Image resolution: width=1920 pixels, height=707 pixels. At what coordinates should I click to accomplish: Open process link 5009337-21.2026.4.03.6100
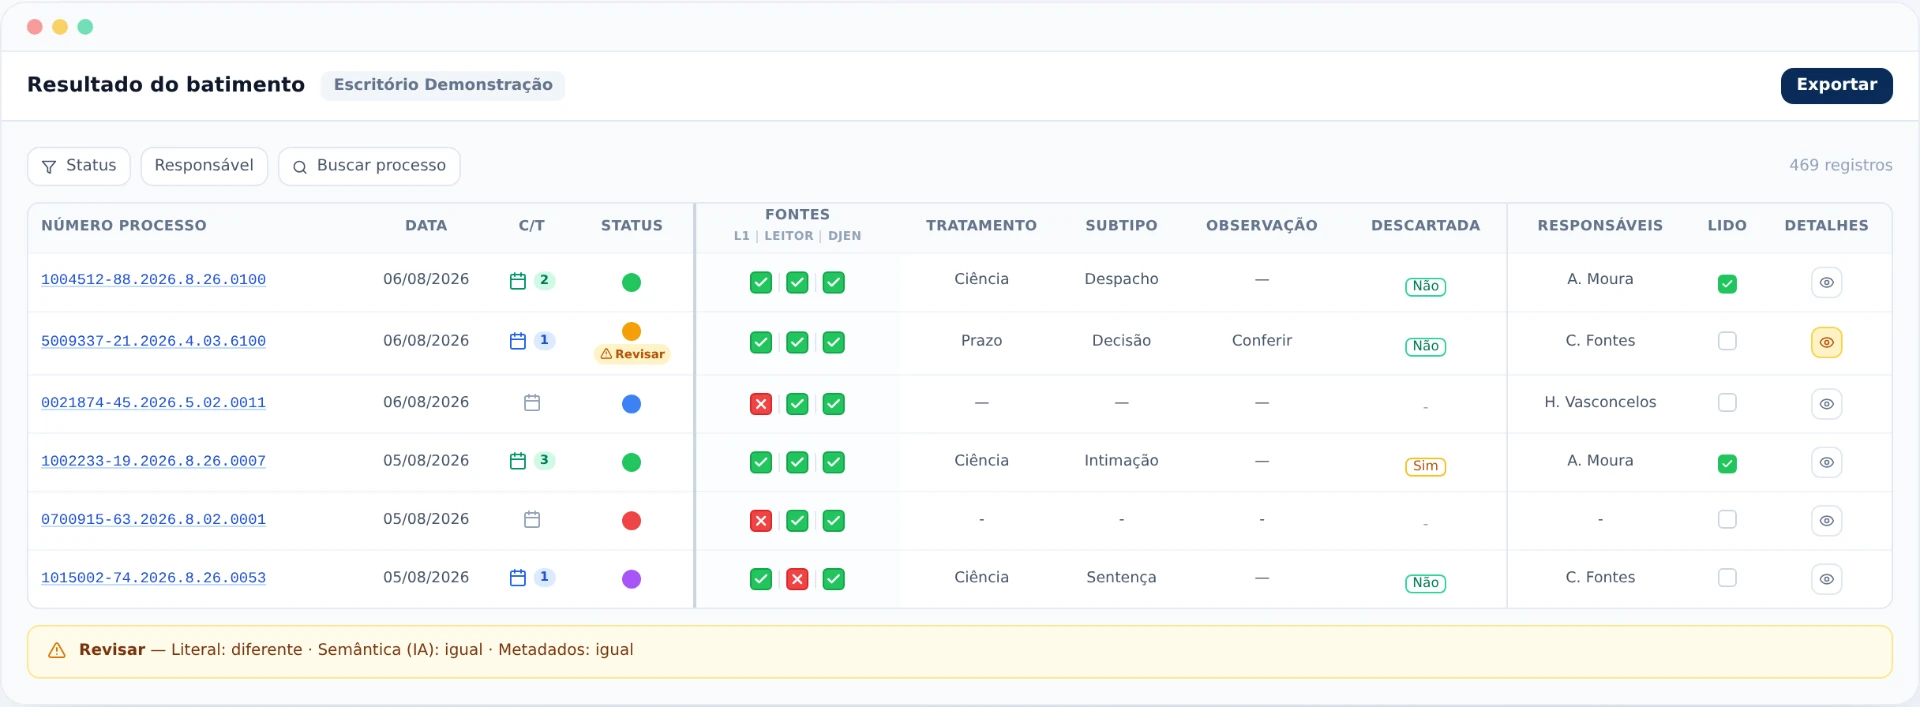(153, 341)
